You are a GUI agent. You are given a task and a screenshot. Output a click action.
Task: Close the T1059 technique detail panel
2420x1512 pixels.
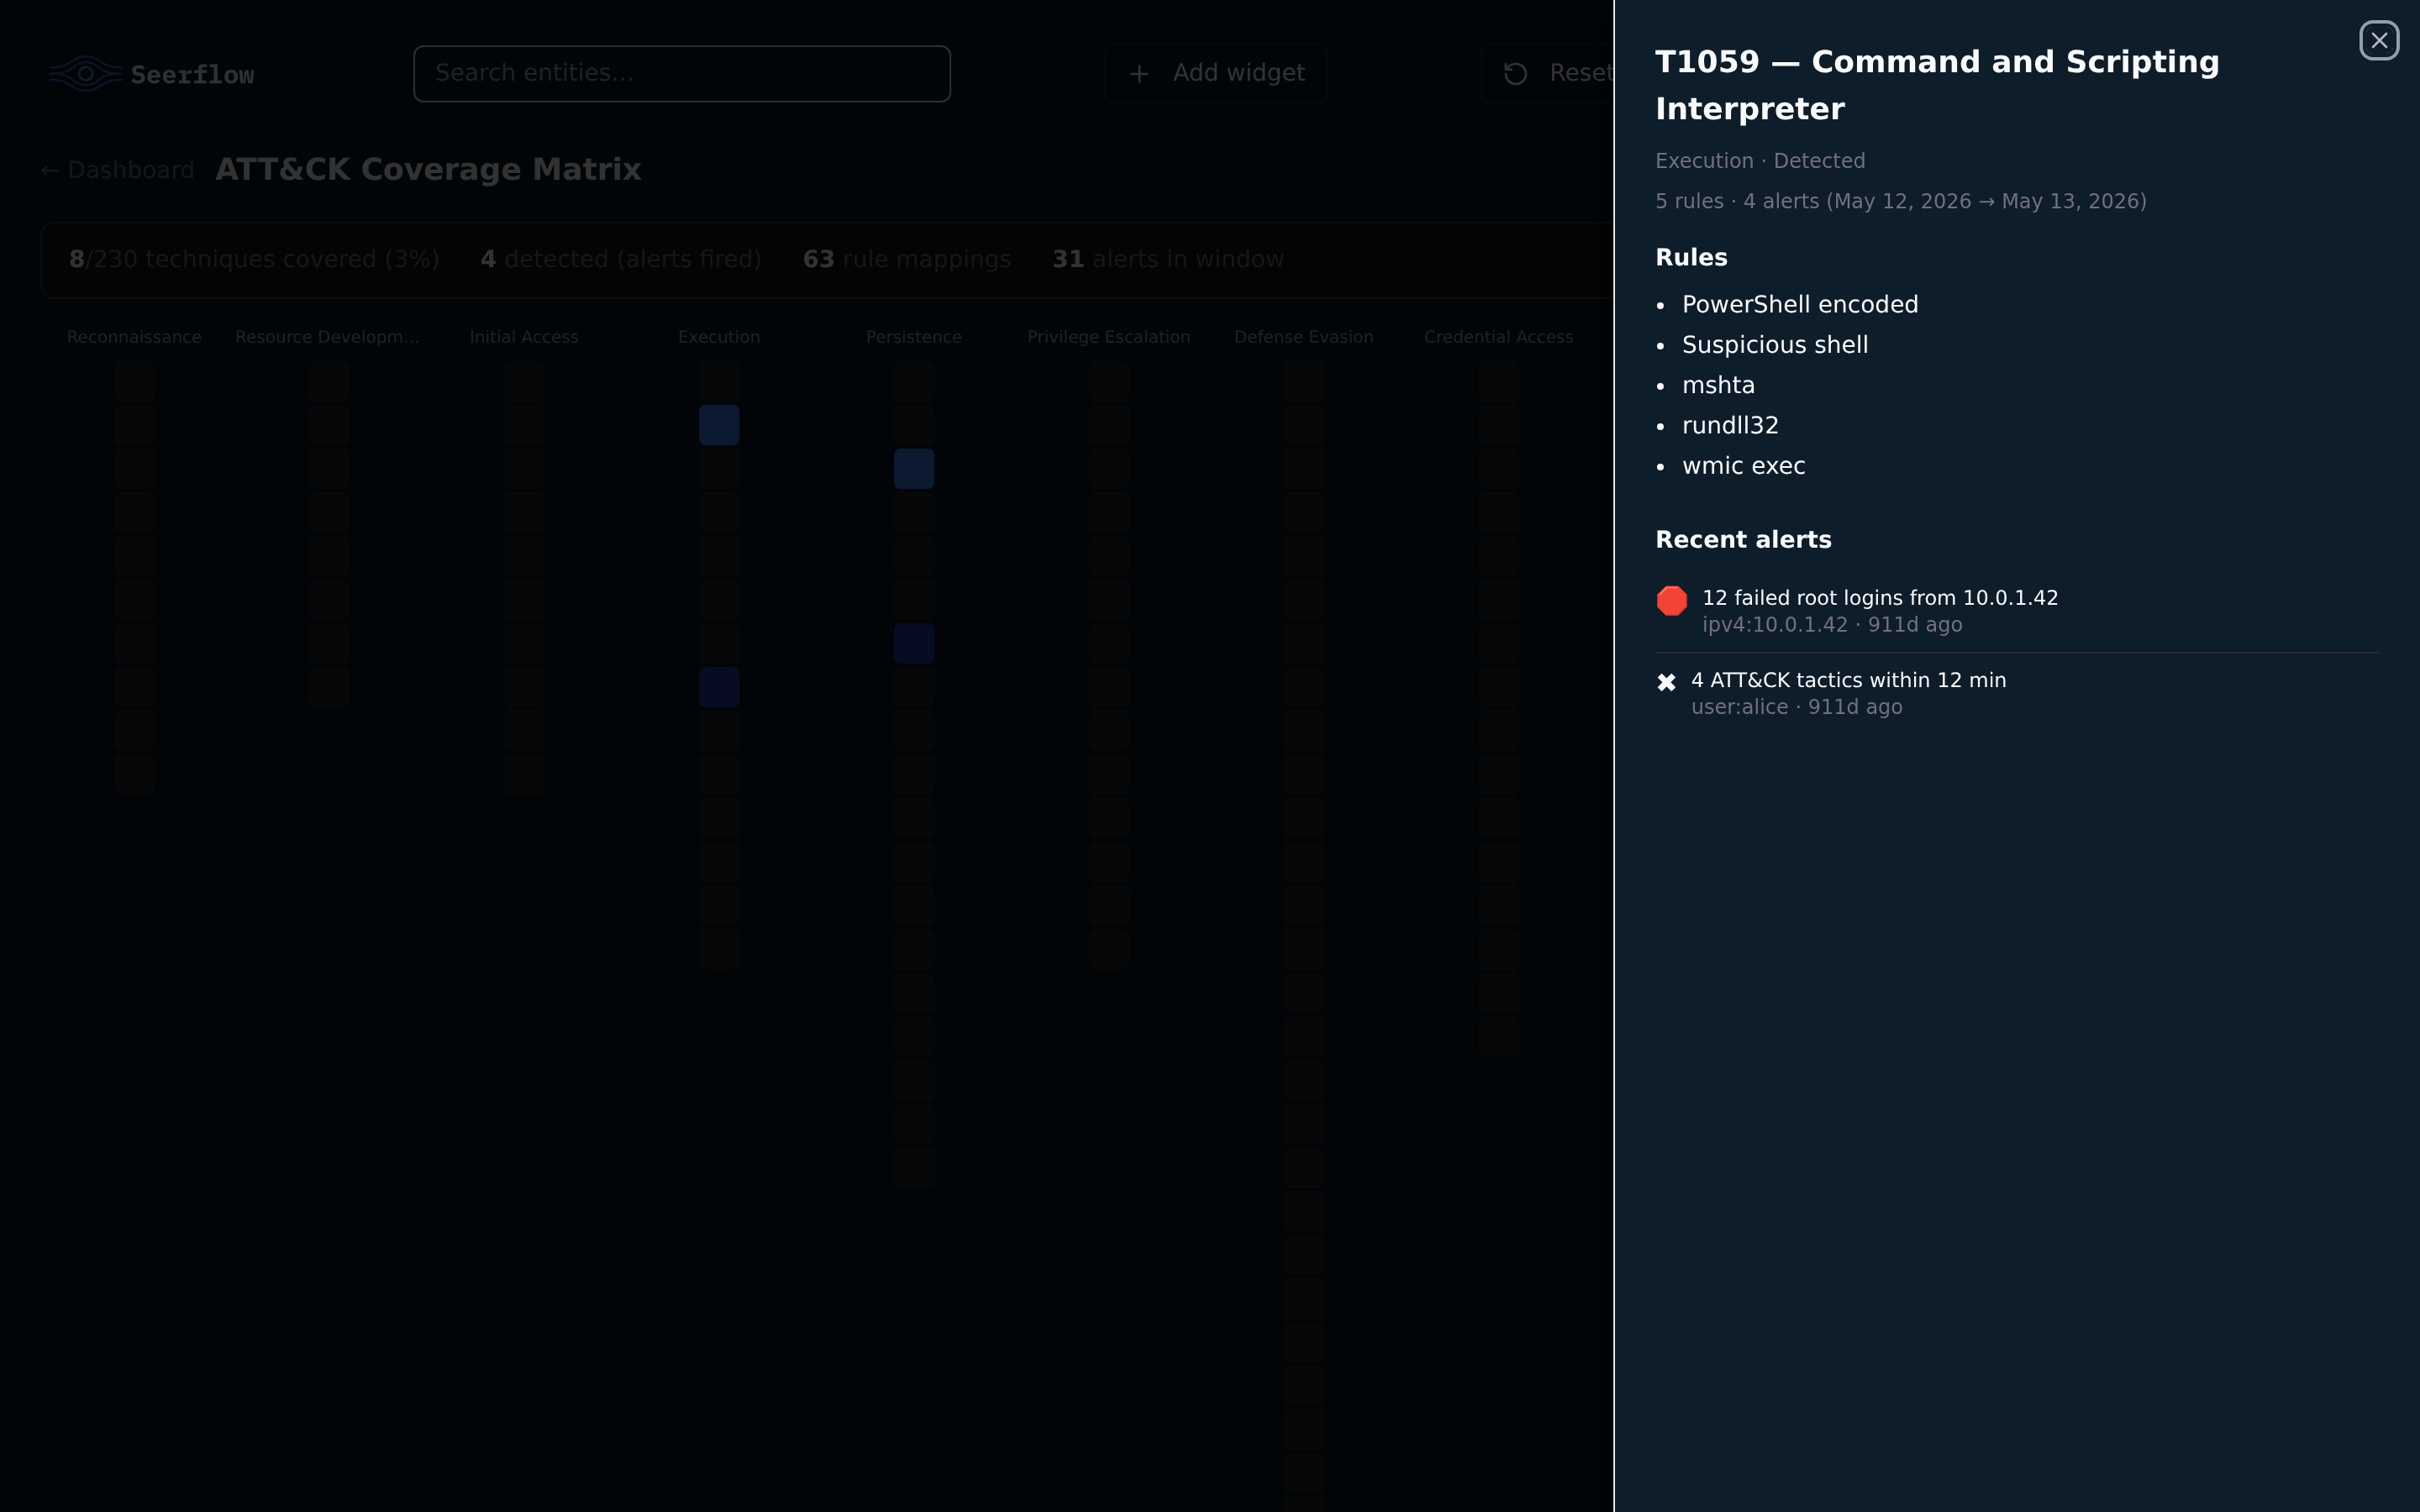click(2379, 41)
